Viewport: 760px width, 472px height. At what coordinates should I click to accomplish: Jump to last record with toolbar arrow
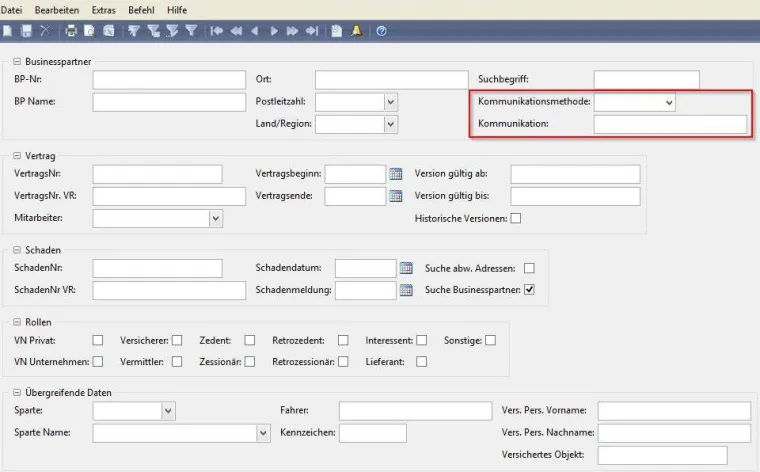coord(312,31)
